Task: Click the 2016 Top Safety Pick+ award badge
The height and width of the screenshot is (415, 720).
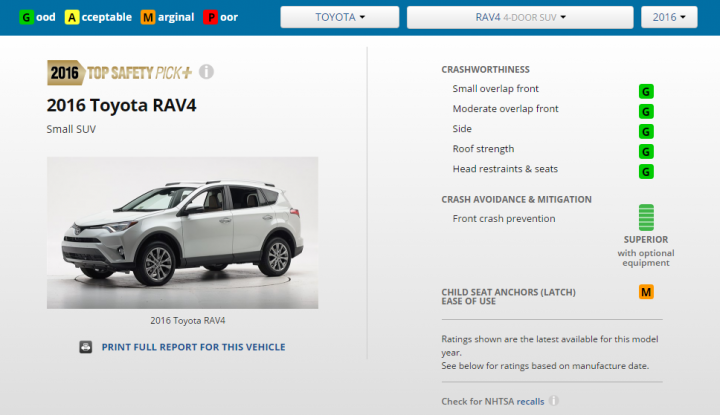Action: tap(119, 73)
